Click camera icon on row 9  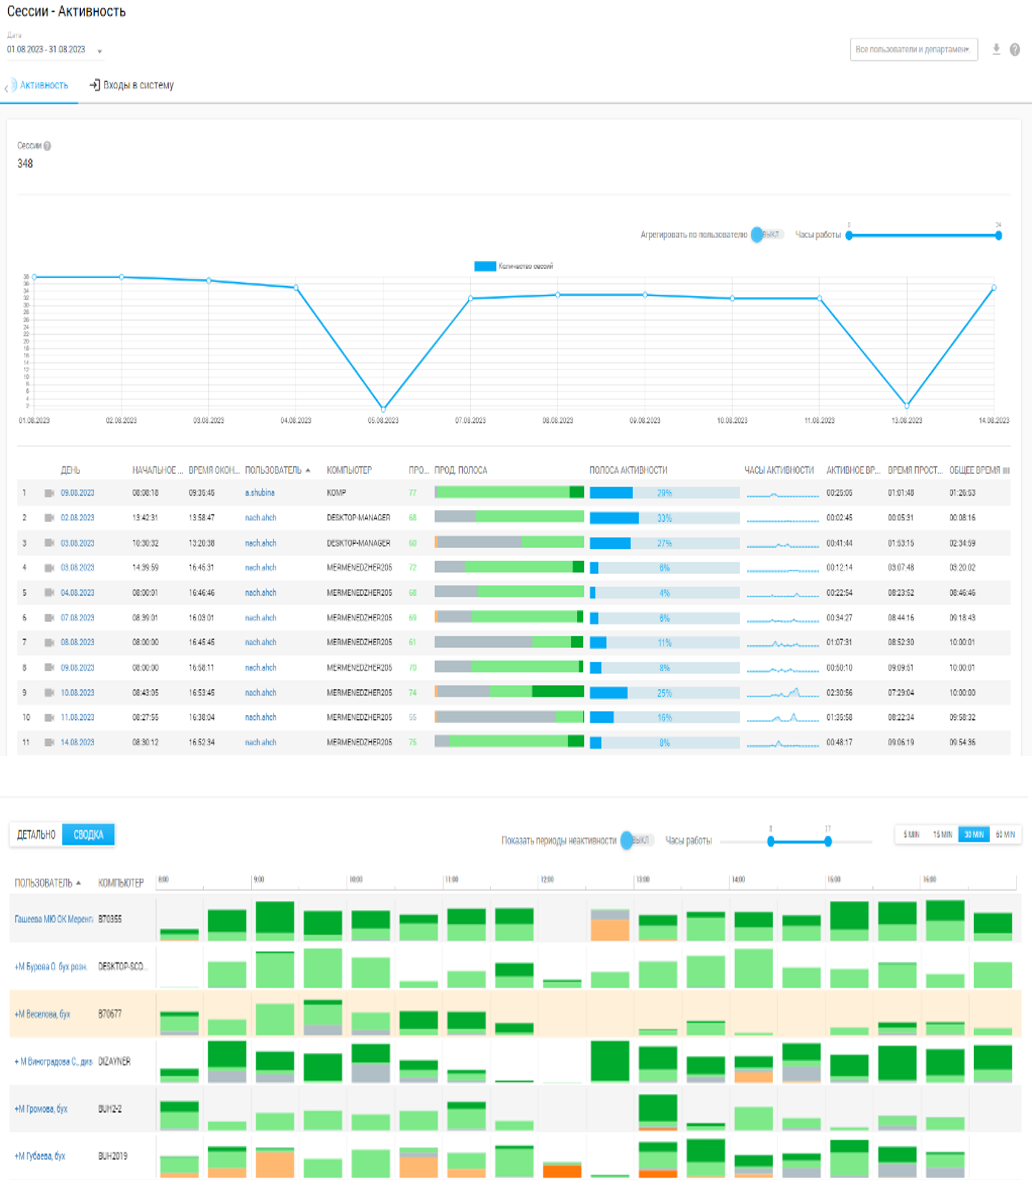[49, 692]
